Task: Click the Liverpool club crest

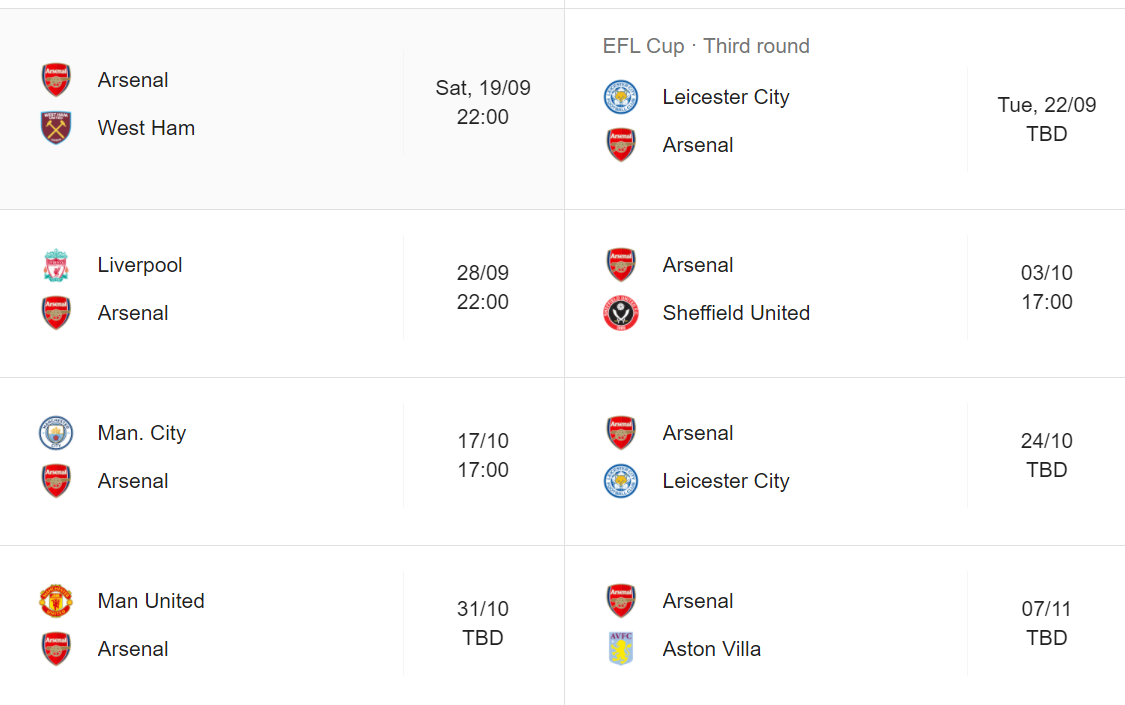Action: [x=56, y=265]
